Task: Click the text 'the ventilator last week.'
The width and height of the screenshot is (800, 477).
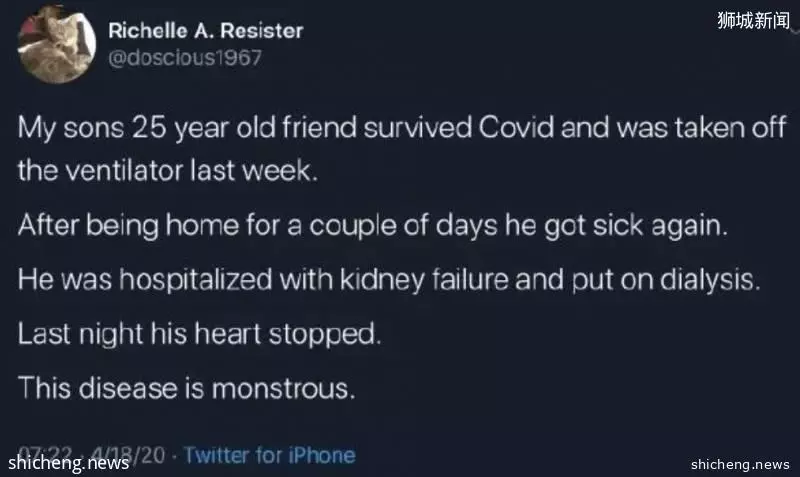Action: click(168, 170)
